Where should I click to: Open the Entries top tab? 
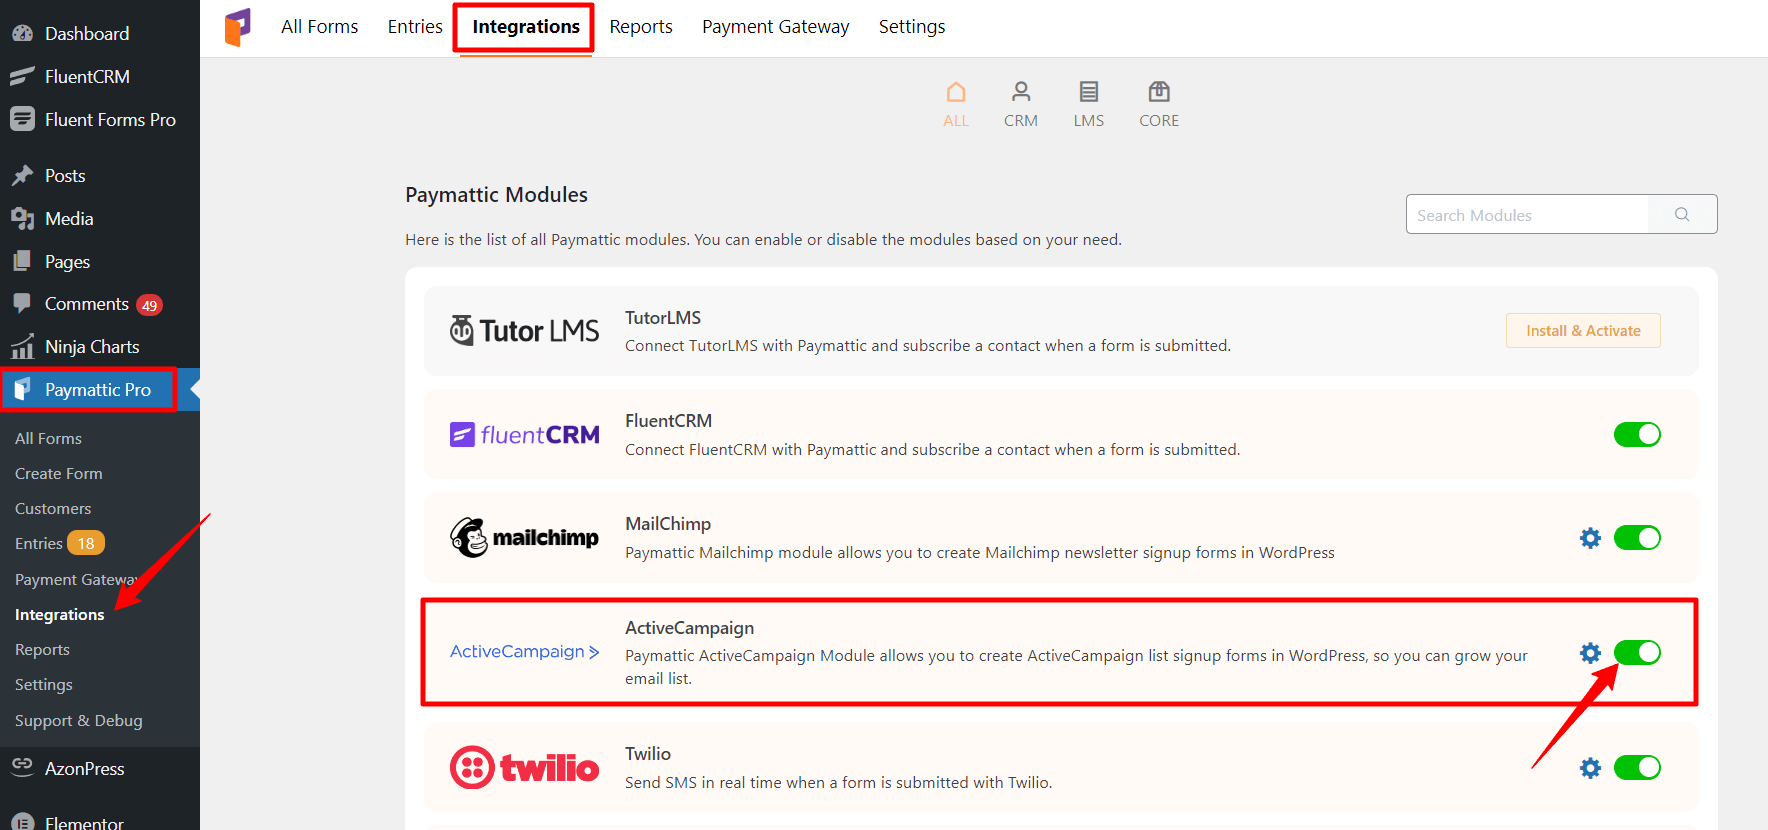415,27
